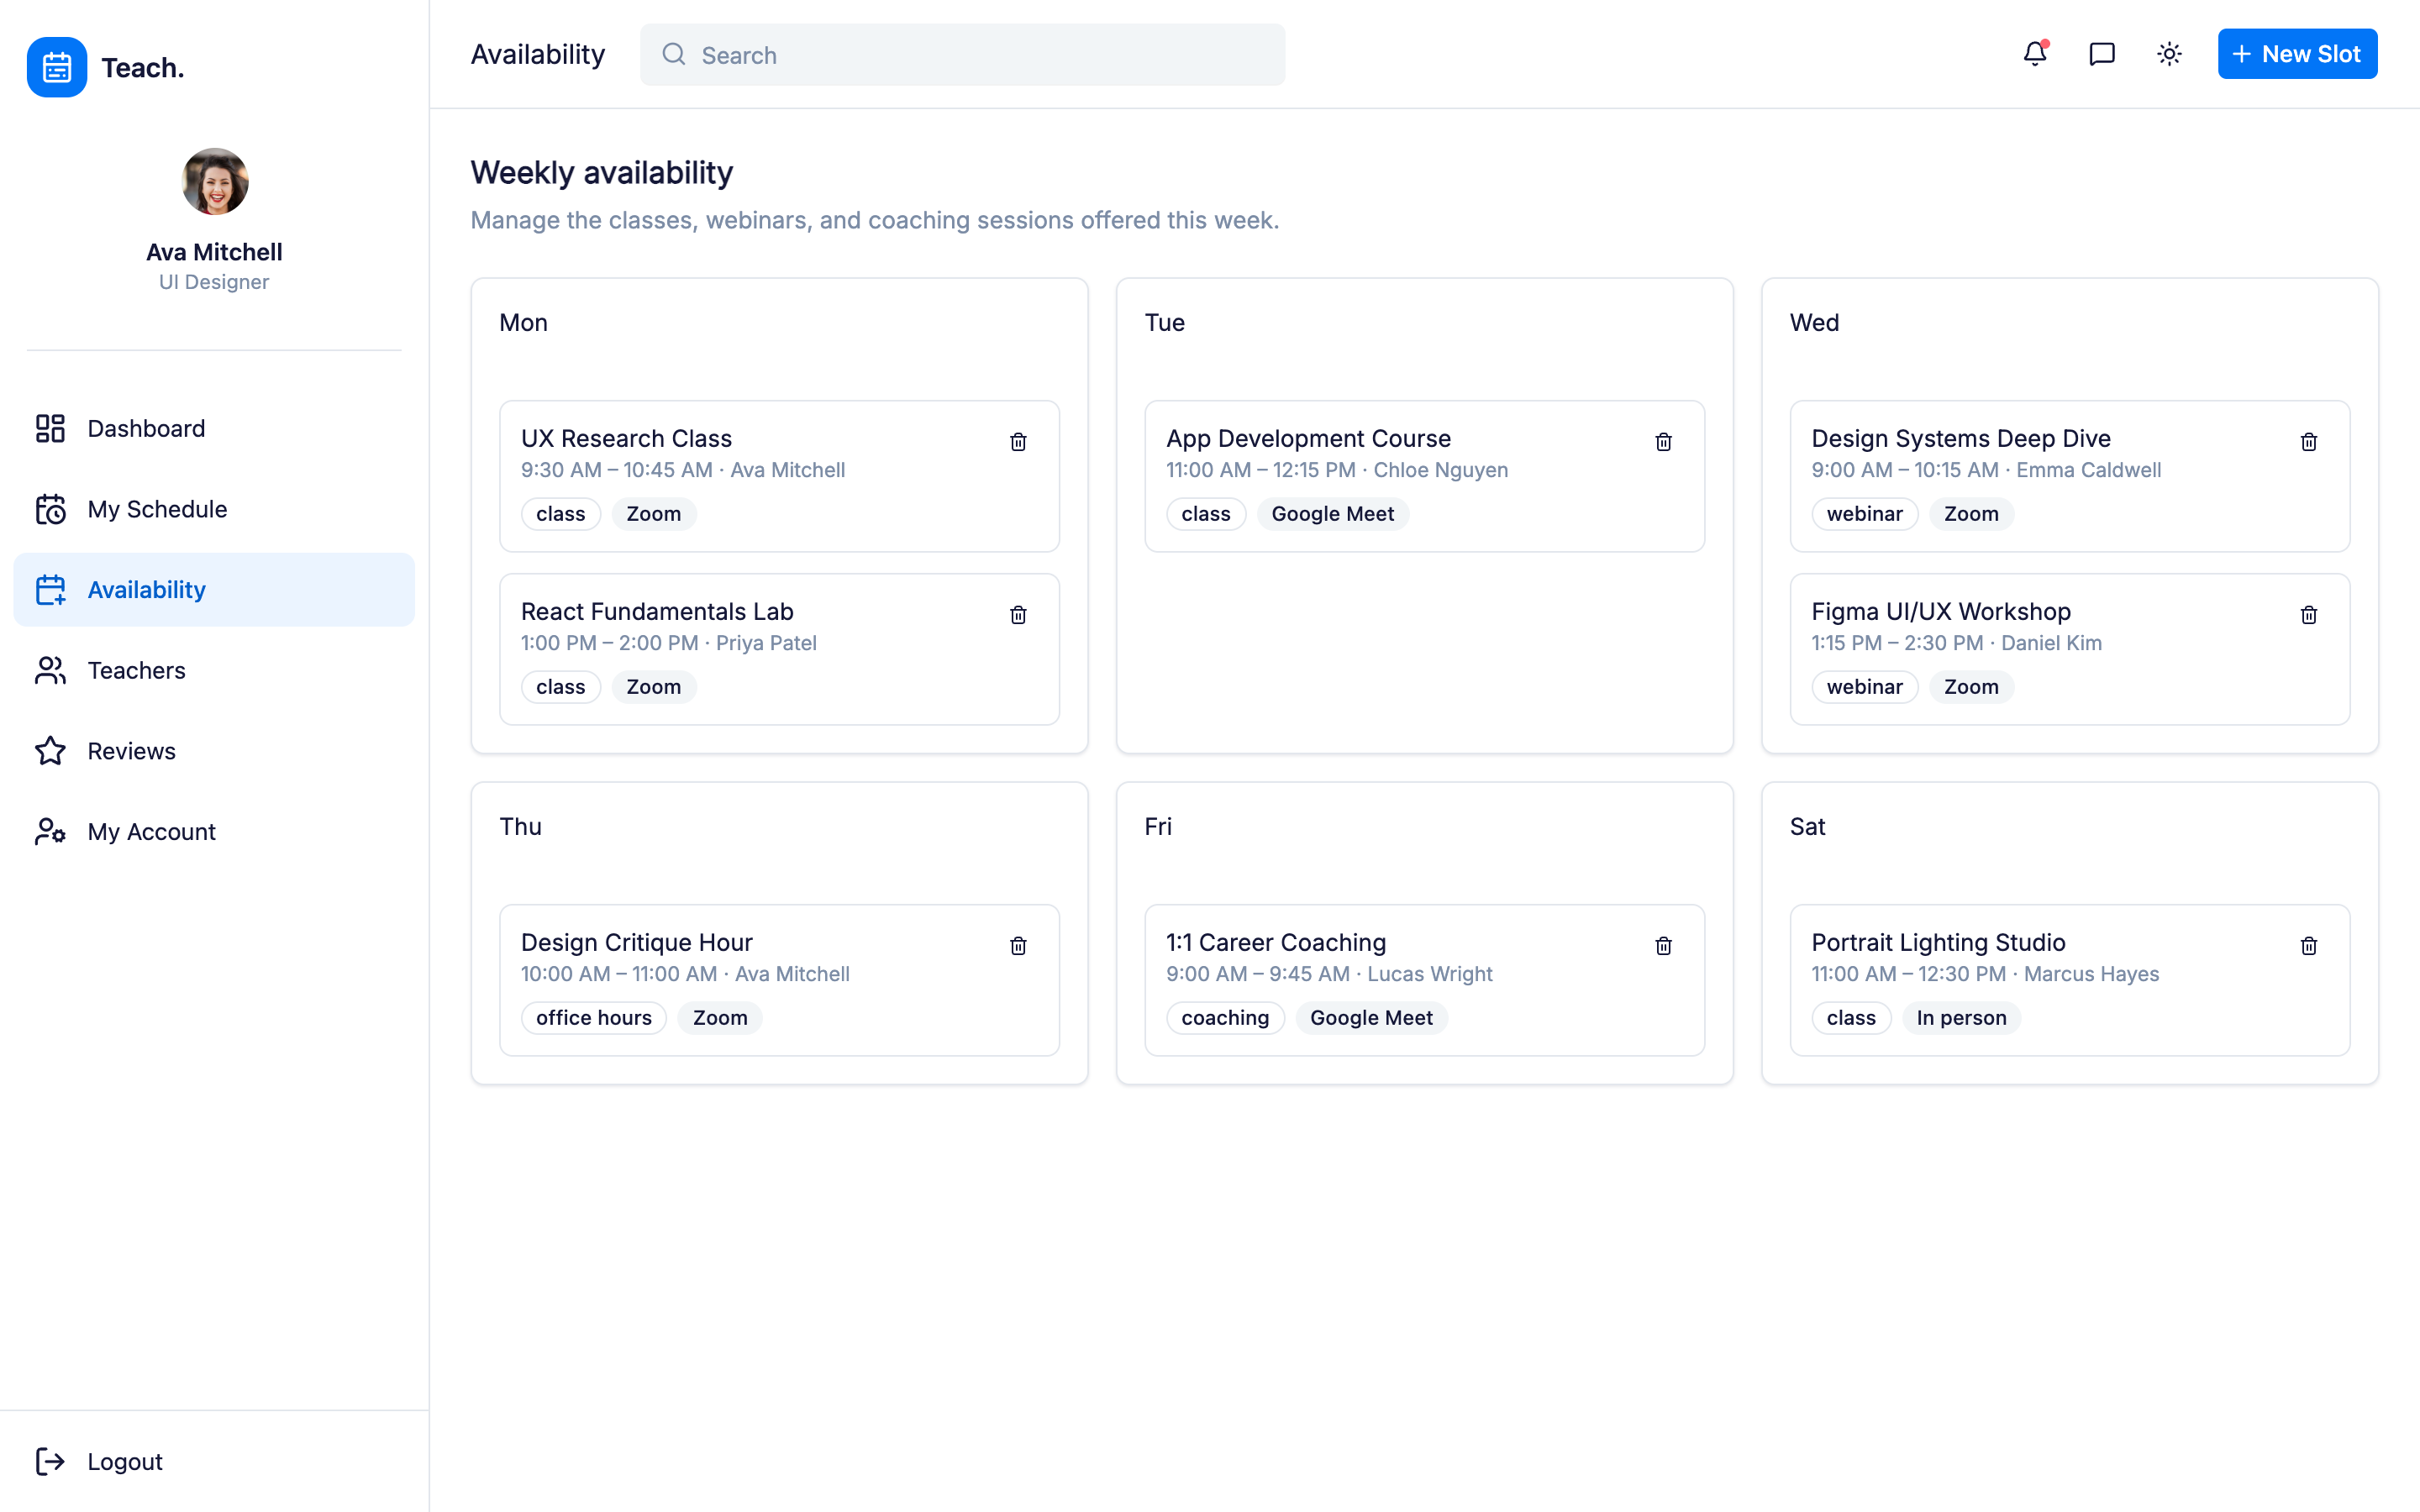Click 9:00 AM – 9:45 AM Lucas Wright text
The height and width of the screenshot is (1512, 2420).
[x=1329, y=974]
